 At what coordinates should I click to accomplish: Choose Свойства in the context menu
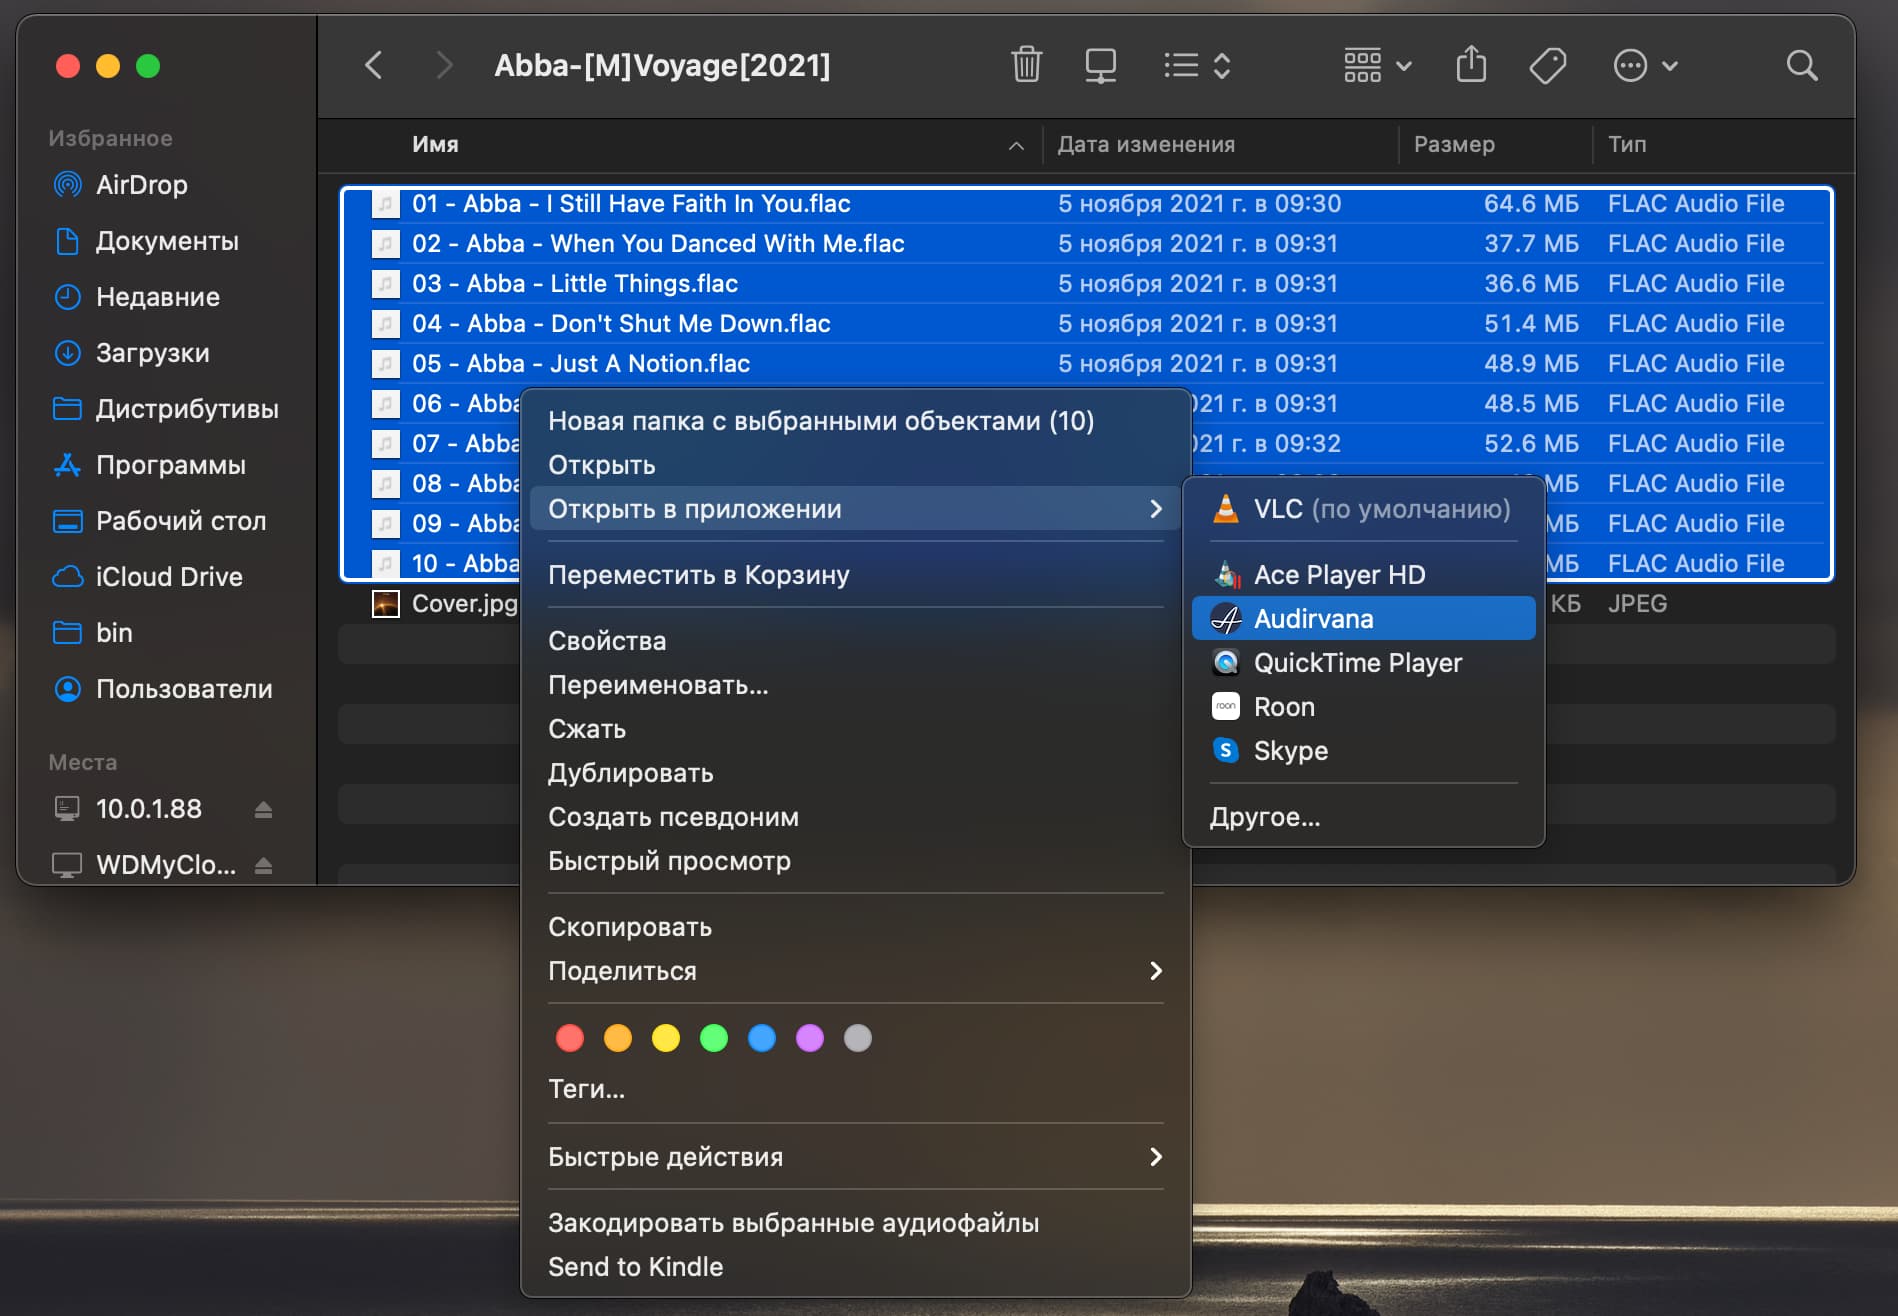click(x=856, y=641)
